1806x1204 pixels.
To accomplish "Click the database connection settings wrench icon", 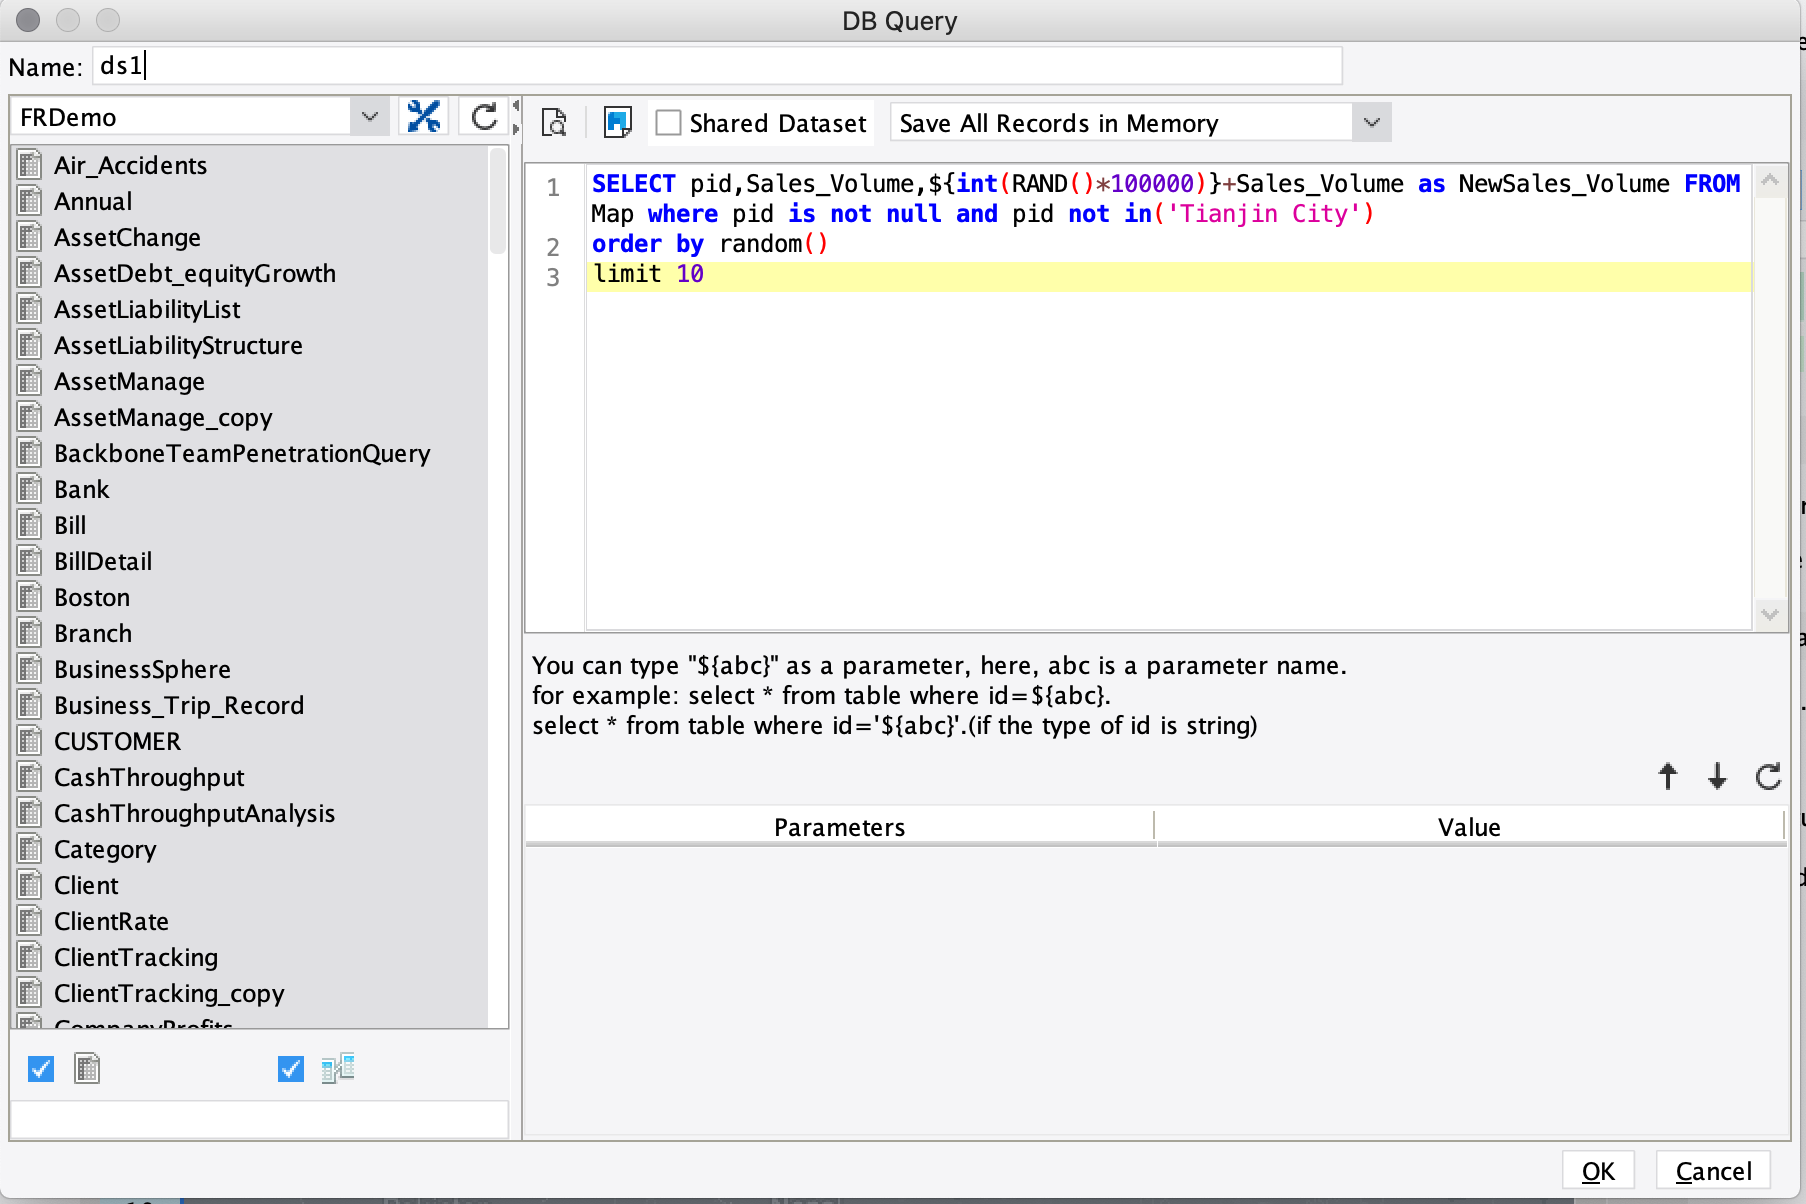I will (x=424, y=117).
